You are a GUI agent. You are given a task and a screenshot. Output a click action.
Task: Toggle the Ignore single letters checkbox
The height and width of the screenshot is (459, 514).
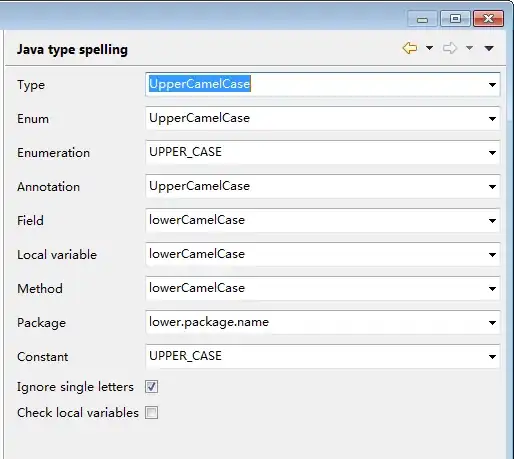coord(151,387)
